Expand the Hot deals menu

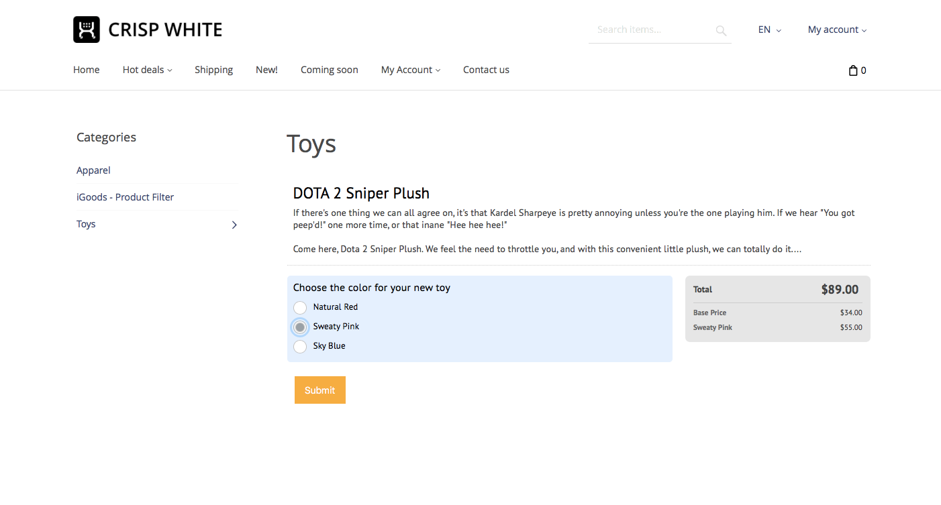coord(147,70)
